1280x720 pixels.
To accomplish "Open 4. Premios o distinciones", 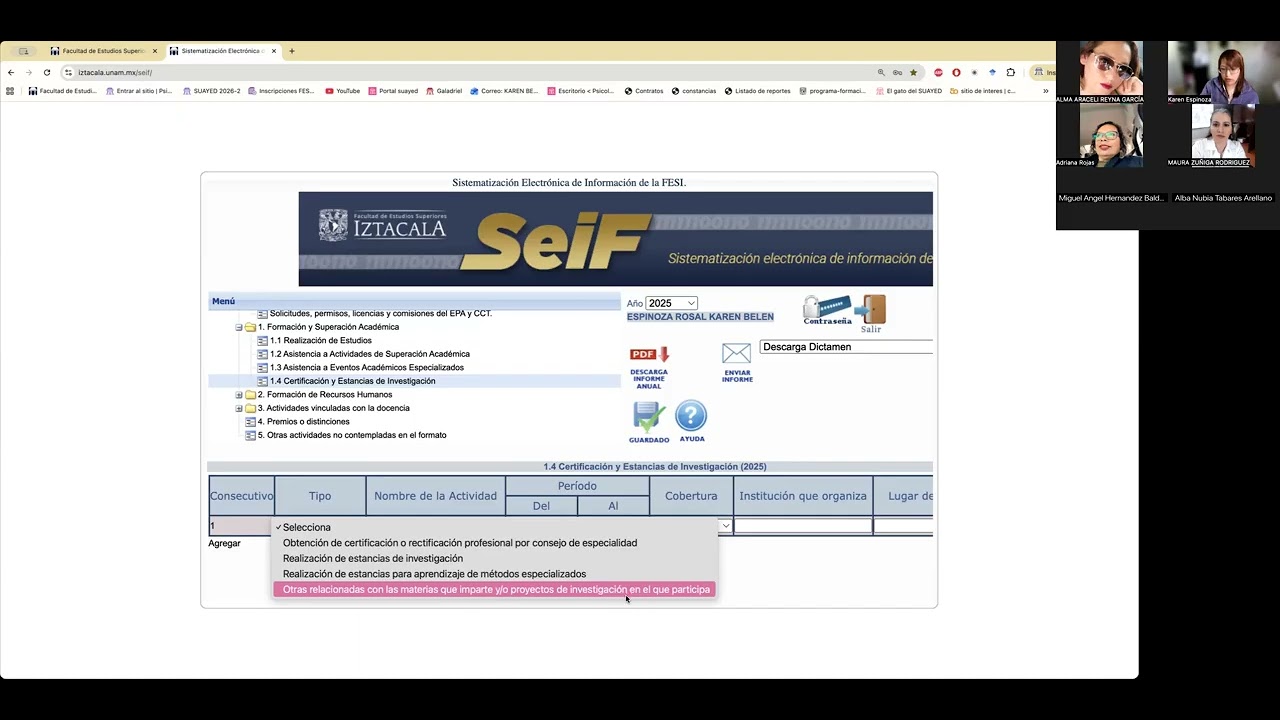I will point(303,422).
